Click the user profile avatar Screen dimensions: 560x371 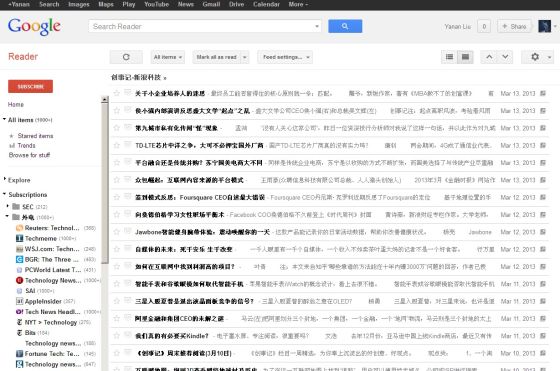pos(544,26)
